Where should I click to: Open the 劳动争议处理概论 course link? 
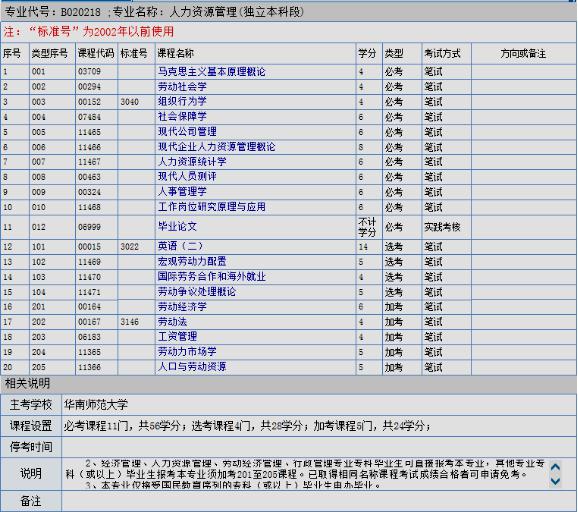click(x=197, y=292)
